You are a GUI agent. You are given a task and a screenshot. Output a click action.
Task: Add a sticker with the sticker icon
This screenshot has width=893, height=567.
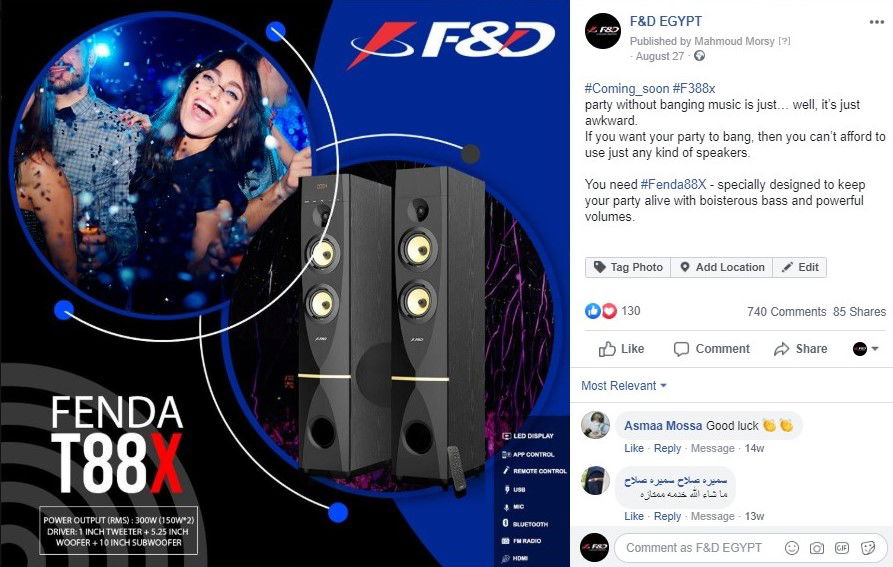tap(868, 548)
